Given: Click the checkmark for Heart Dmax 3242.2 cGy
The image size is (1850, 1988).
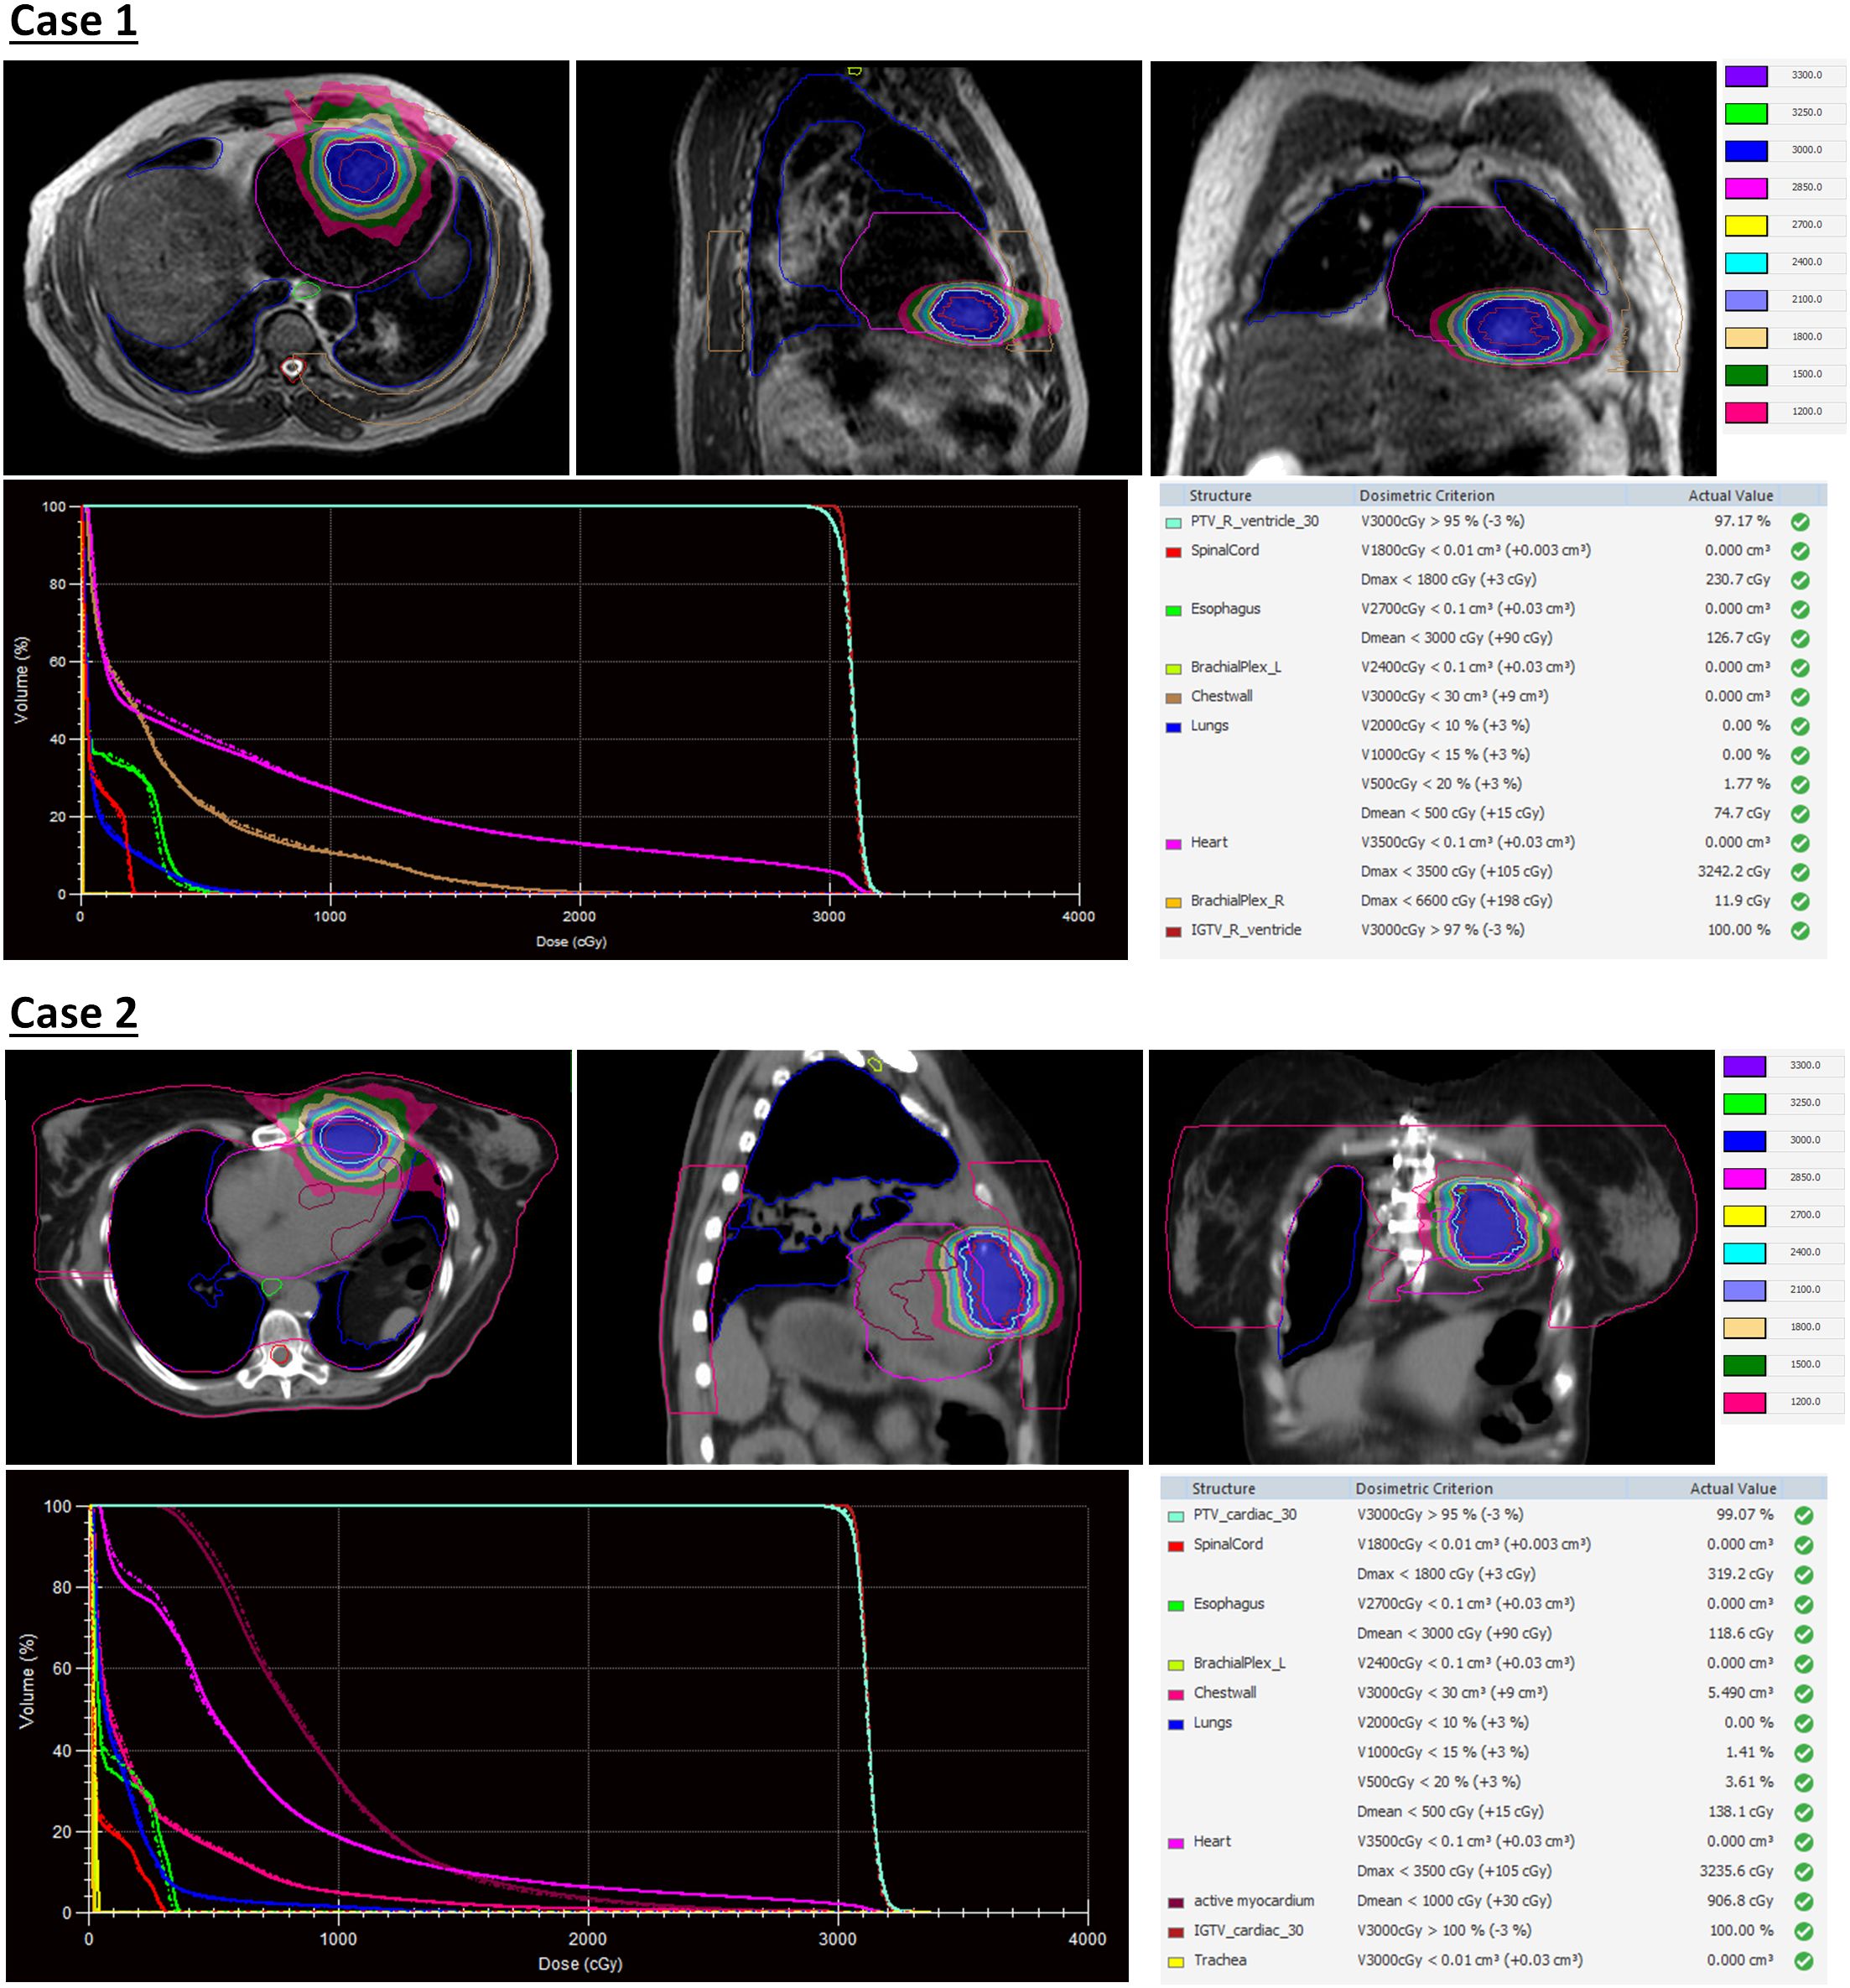Looking at the screenshot, I should [x=1800, y=872].
